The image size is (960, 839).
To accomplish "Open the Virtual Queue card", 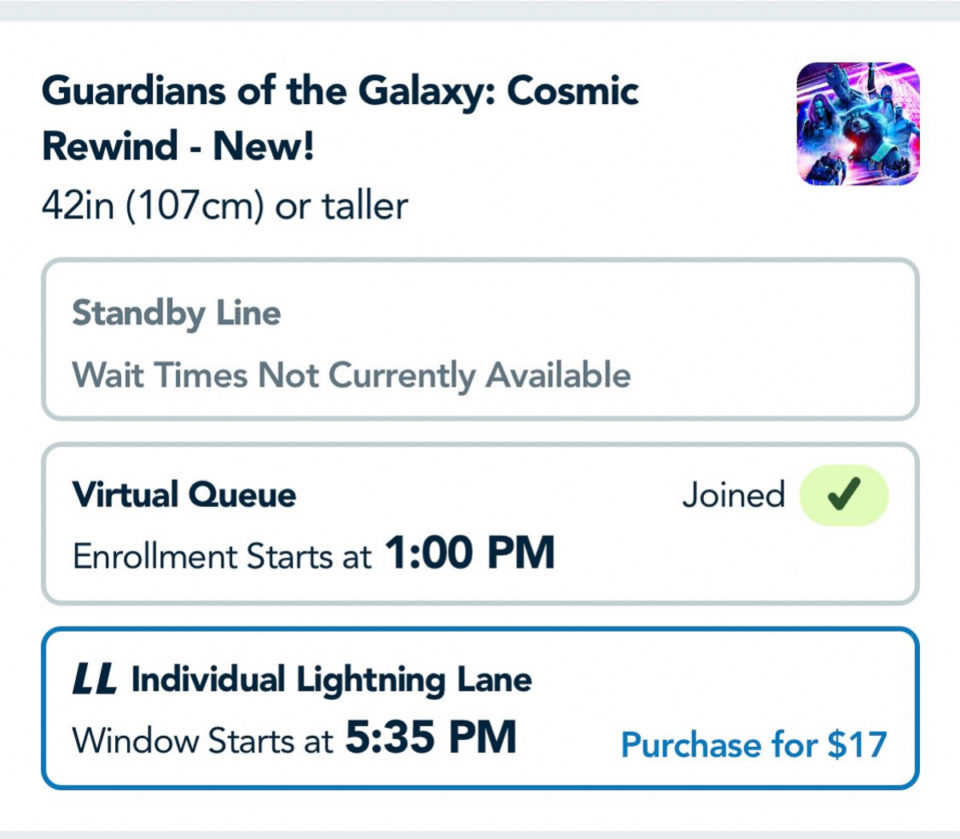I will coord(480,522).
